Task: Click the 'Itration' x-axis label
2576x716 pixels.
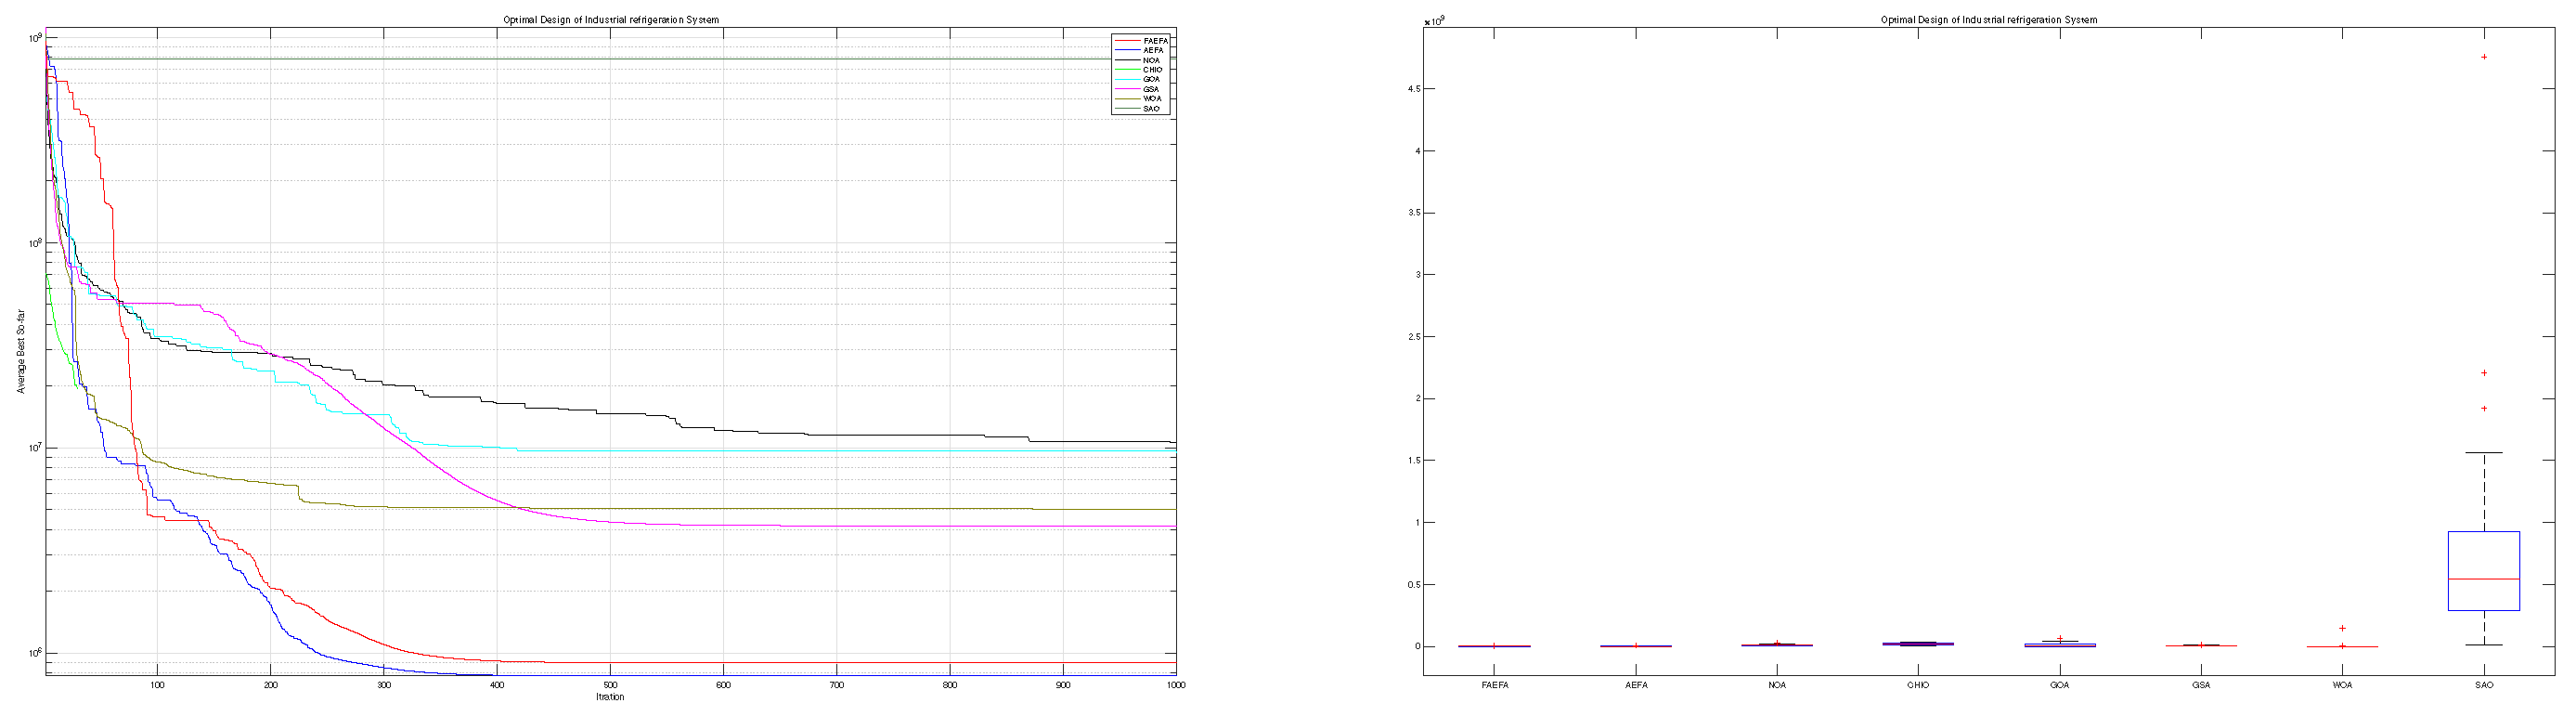Action: pos(610,697)
